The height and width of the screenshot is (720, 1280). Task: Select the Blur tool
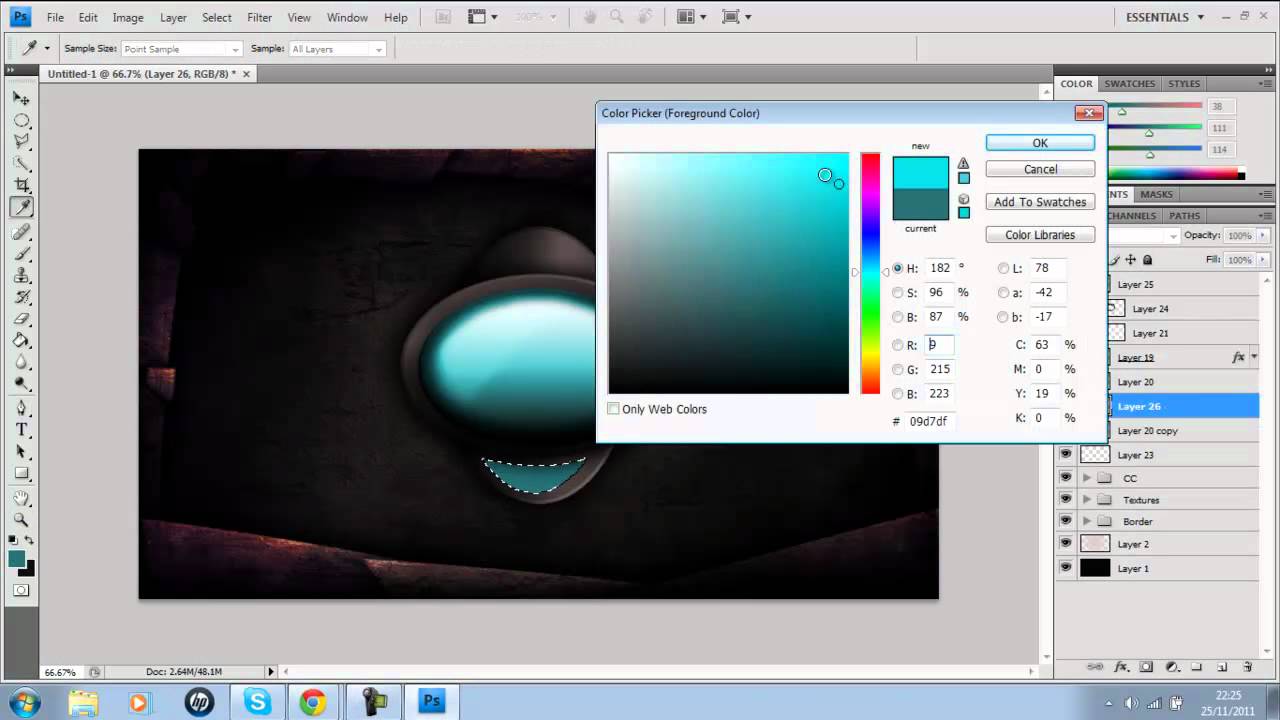click(21, 363)
